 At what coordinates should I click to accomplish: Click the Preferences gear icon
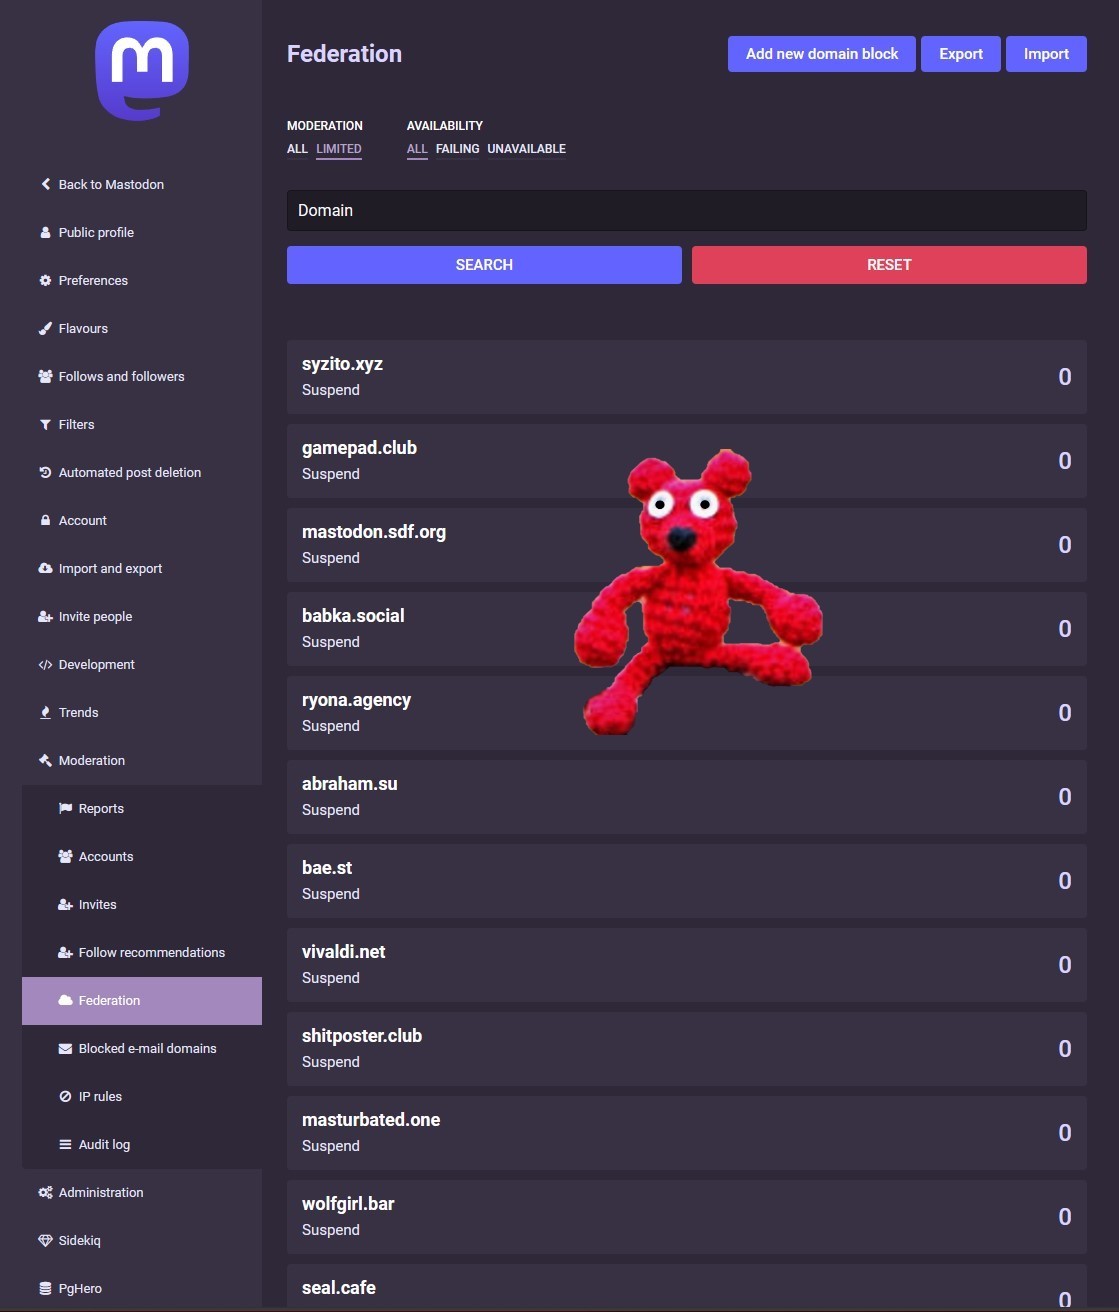click(x=45, y=280)
